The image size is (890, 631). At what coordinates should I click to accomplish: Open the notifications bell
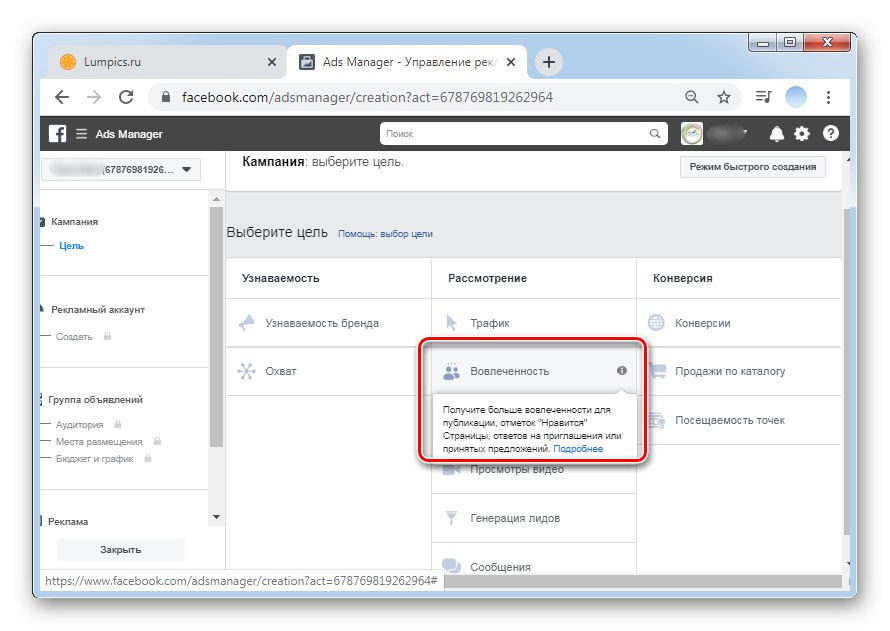tap(776, 134)
